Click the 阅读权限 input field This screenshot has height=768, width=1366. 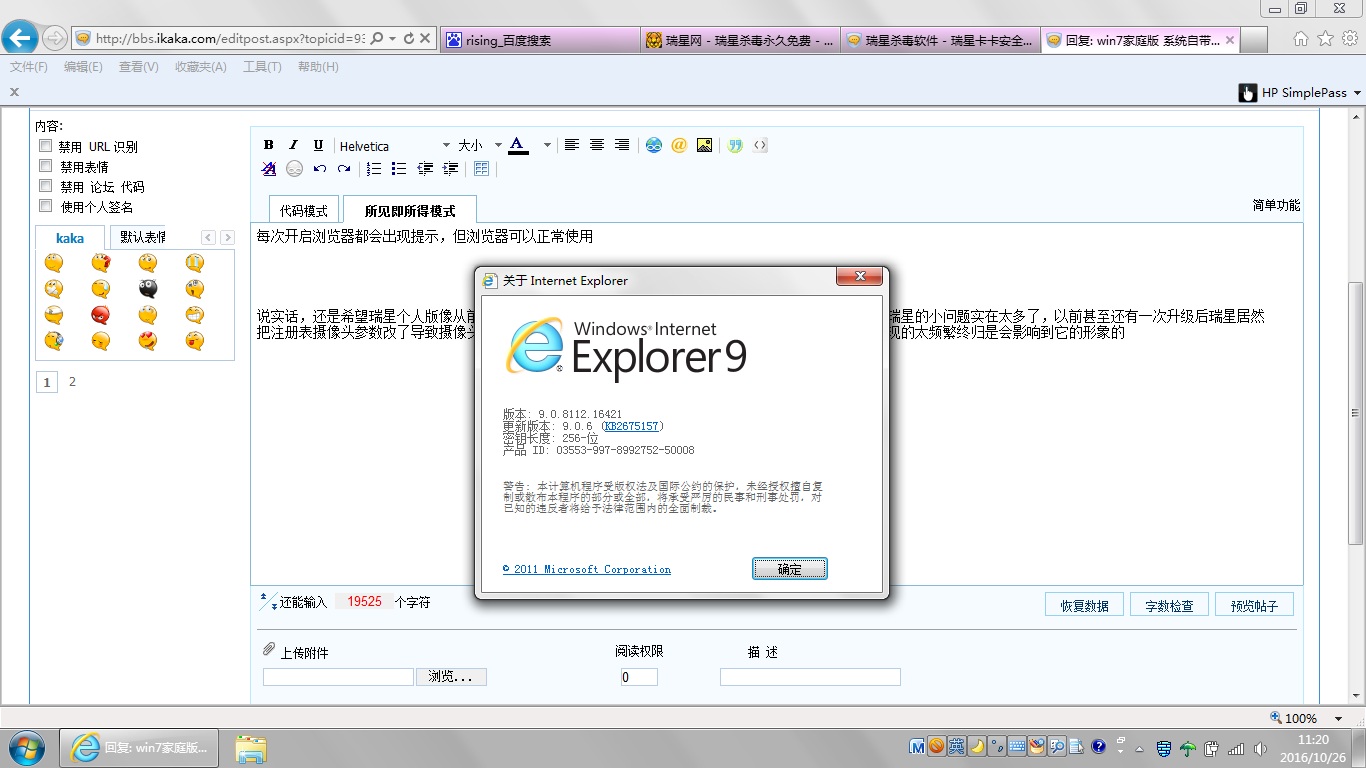pyautogui.click(x=639, y=677)
